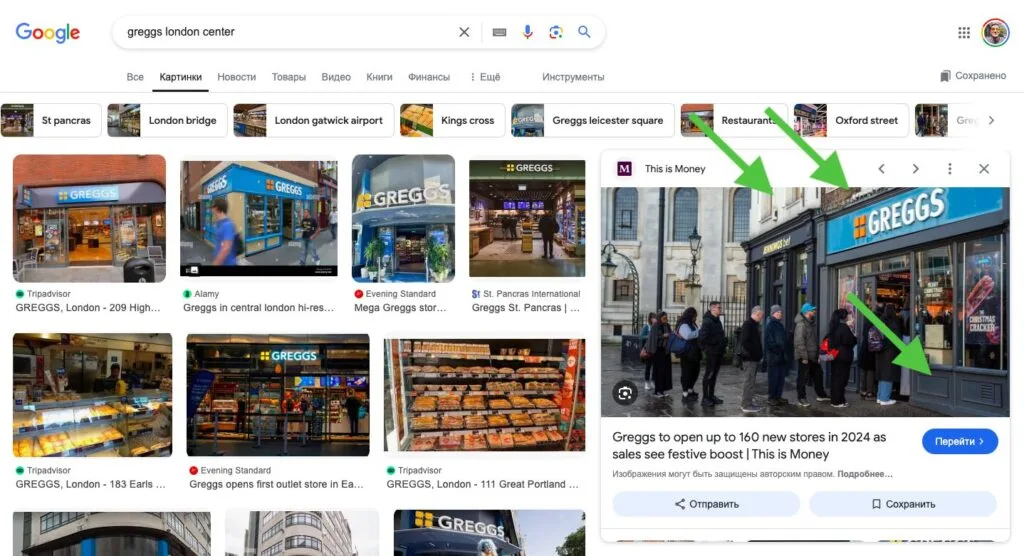This screenshot has height=556, width=1024.
Task: Click "Greggs in central london hi-res..." caption
Action: [259, 308]
